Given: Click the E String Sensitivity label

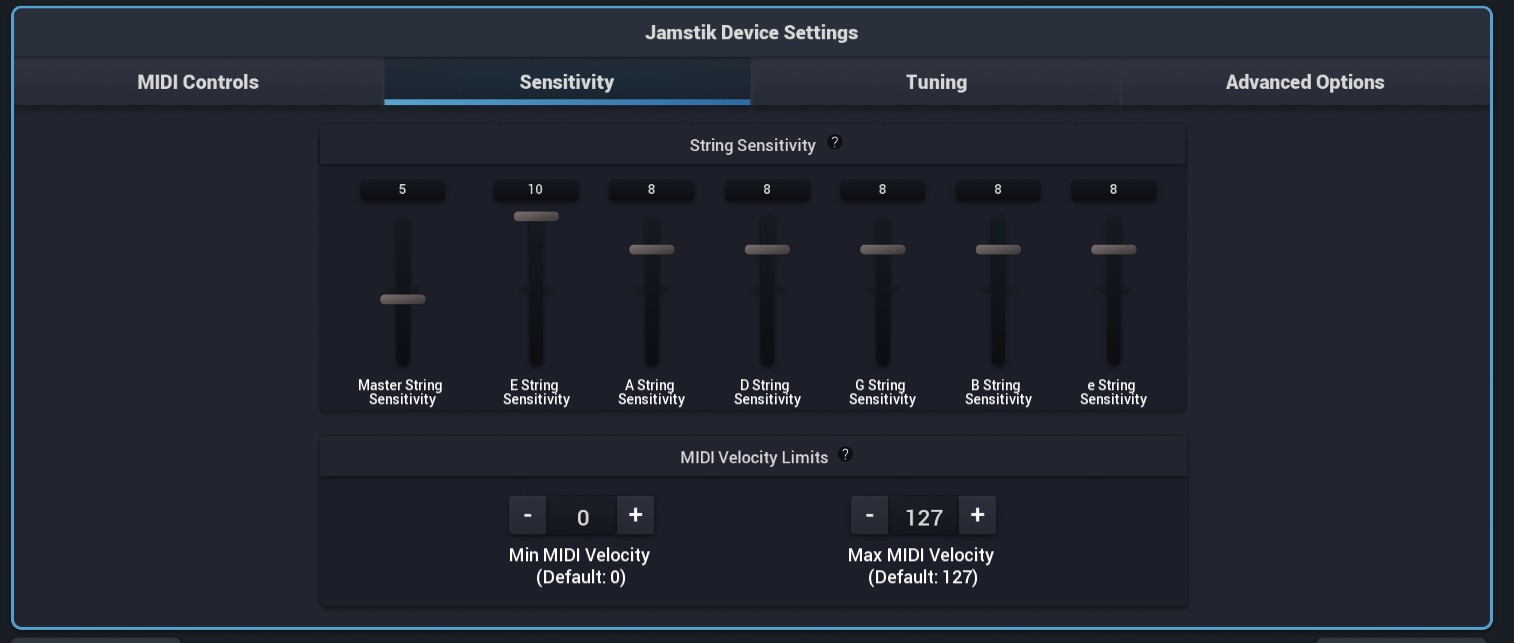Looking at the screenshot, I should coord(536,392).
